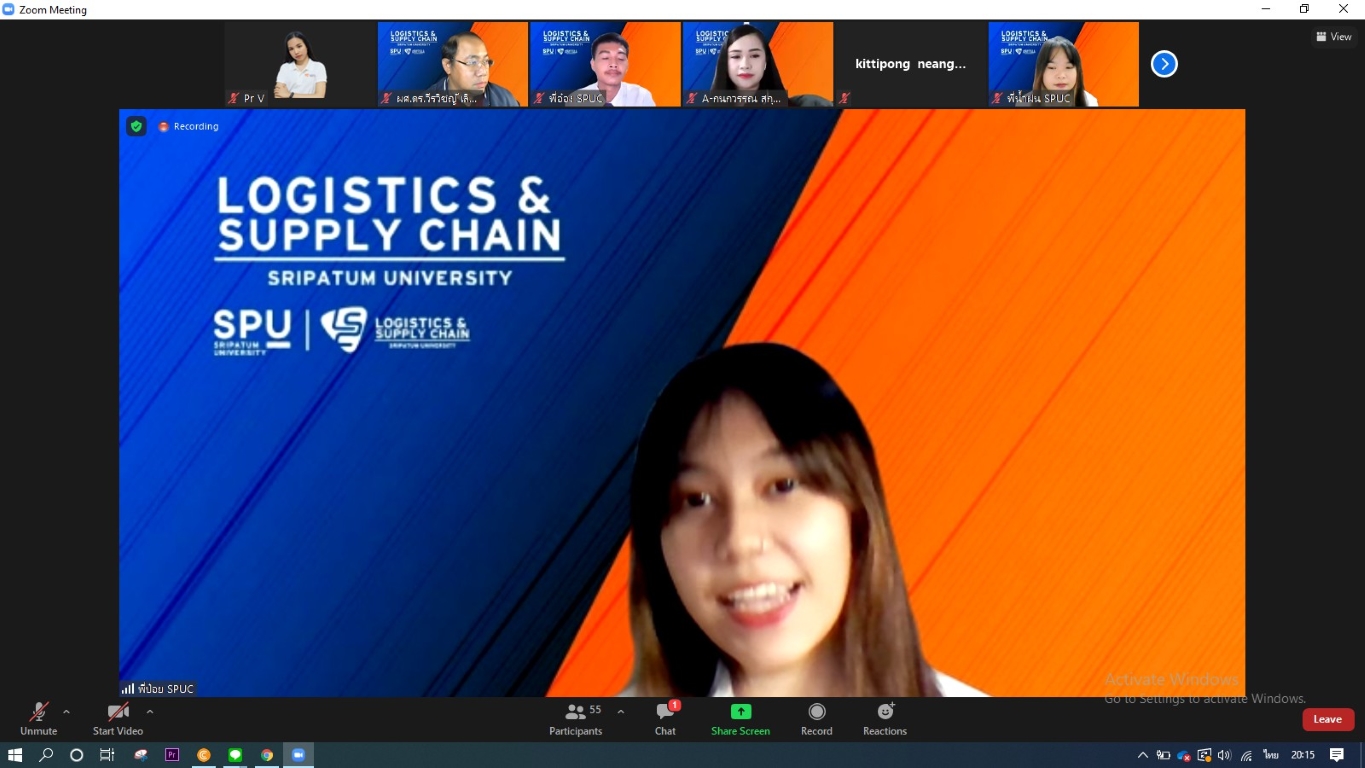The image size is (1365, 768).
Task: Start the video camera
Action: coord(118,718)
